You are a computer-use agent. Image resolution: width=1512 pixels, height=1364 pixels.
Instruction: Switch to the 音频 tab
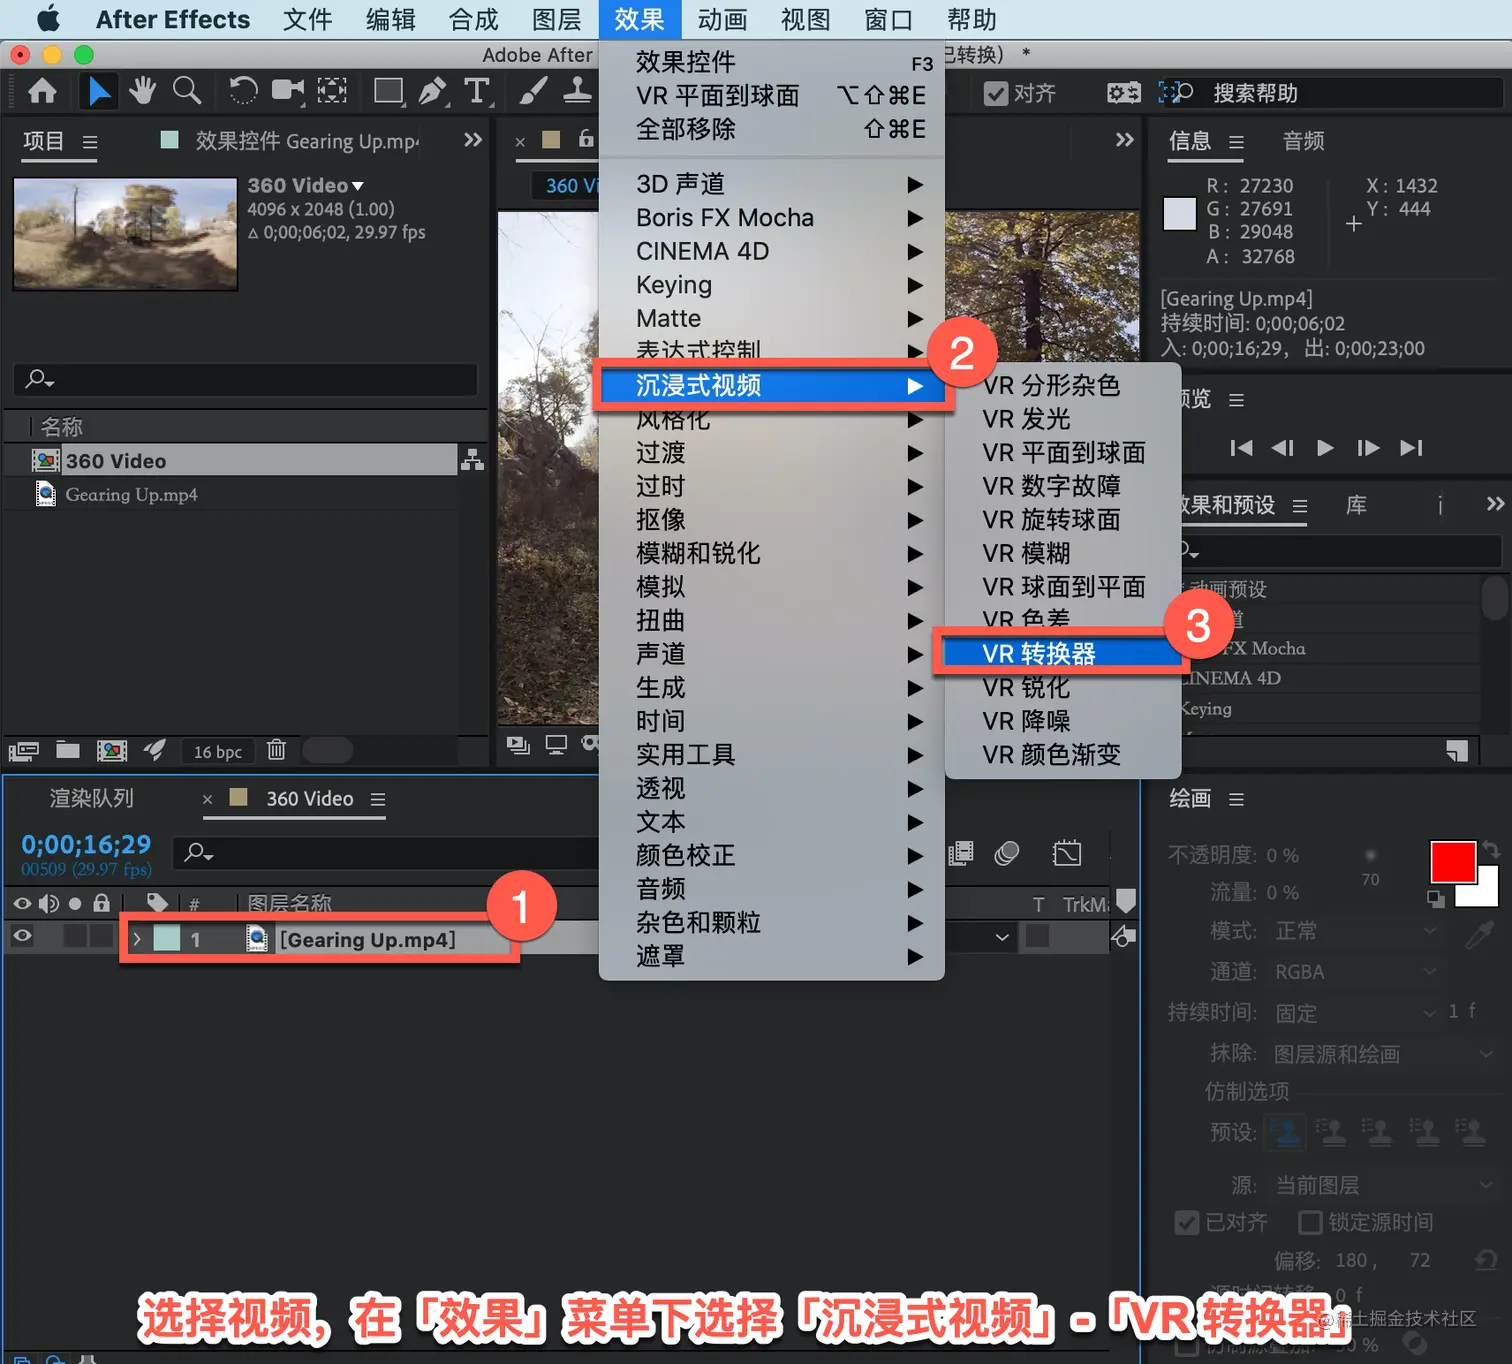point(1304,141)
